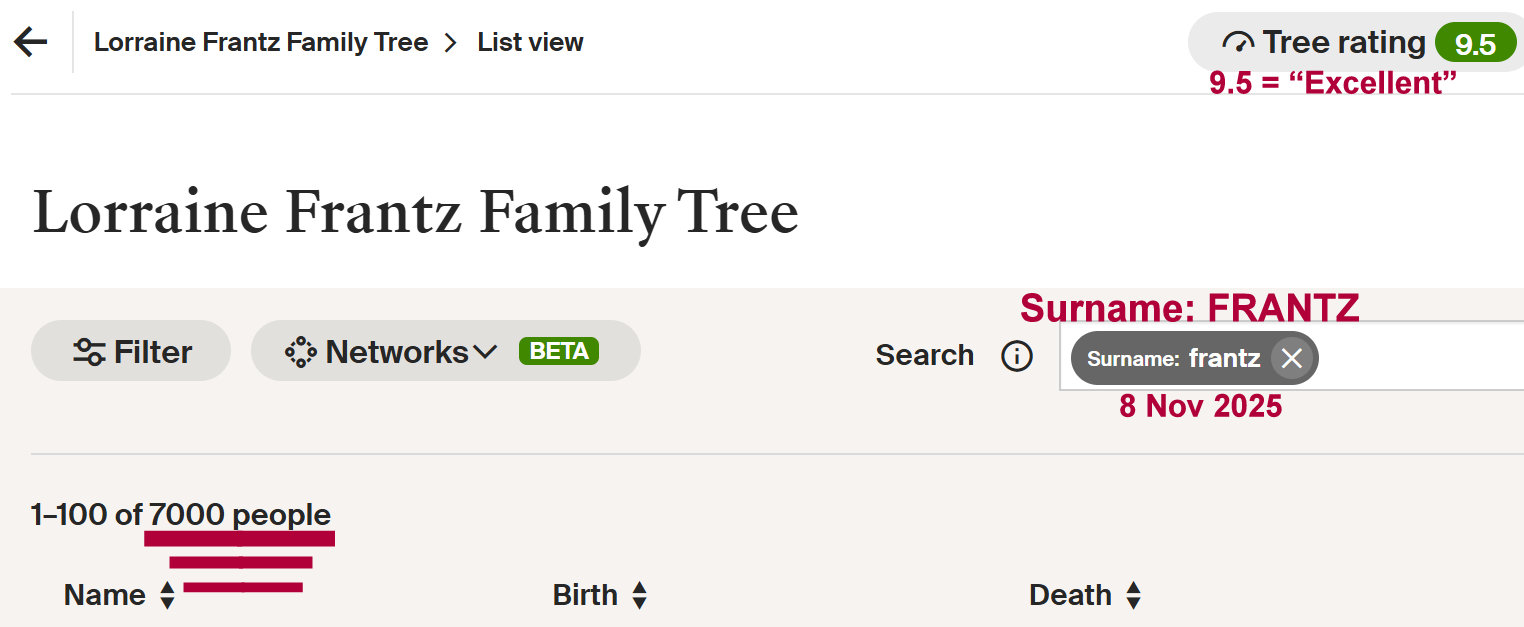Click the Tree rating gauge icon

pyautogui.click(x=1238, y=43)
